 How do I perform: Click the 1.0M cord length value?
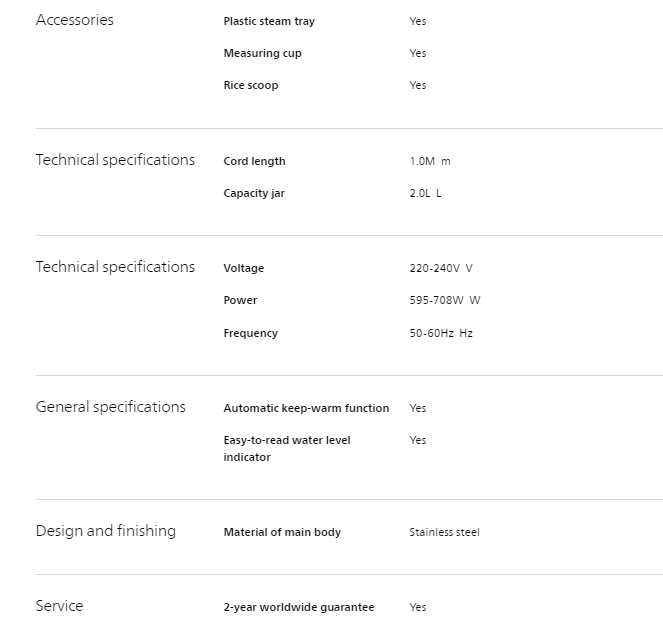coord(429,161)
